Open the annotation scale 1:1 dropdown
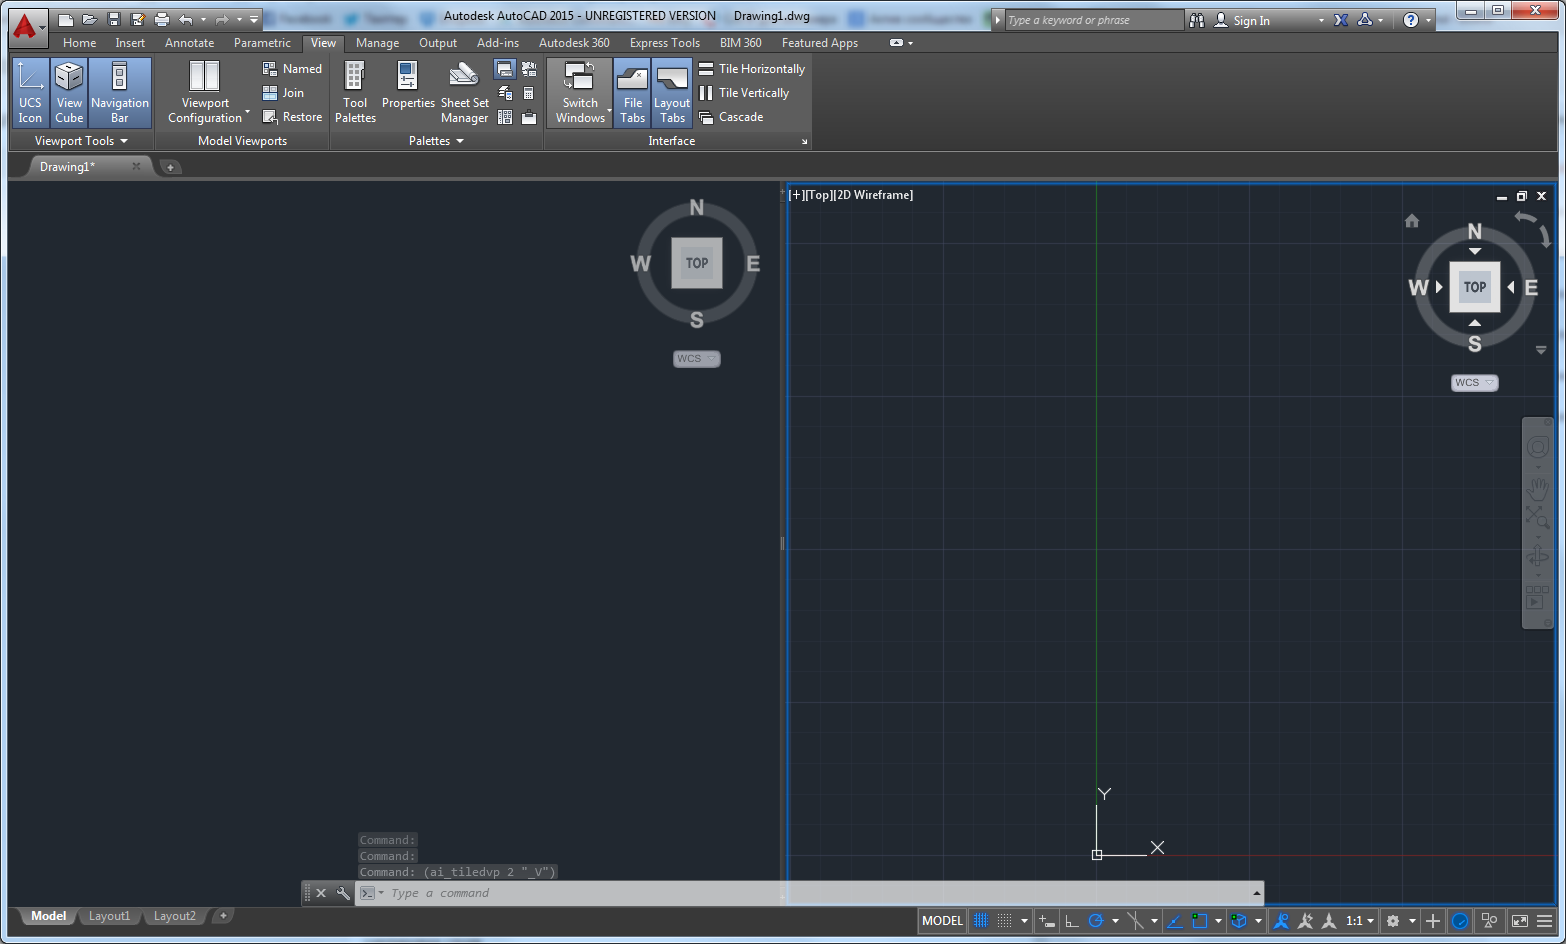This screenshot has height=944, width=1566. [1360, 921]
